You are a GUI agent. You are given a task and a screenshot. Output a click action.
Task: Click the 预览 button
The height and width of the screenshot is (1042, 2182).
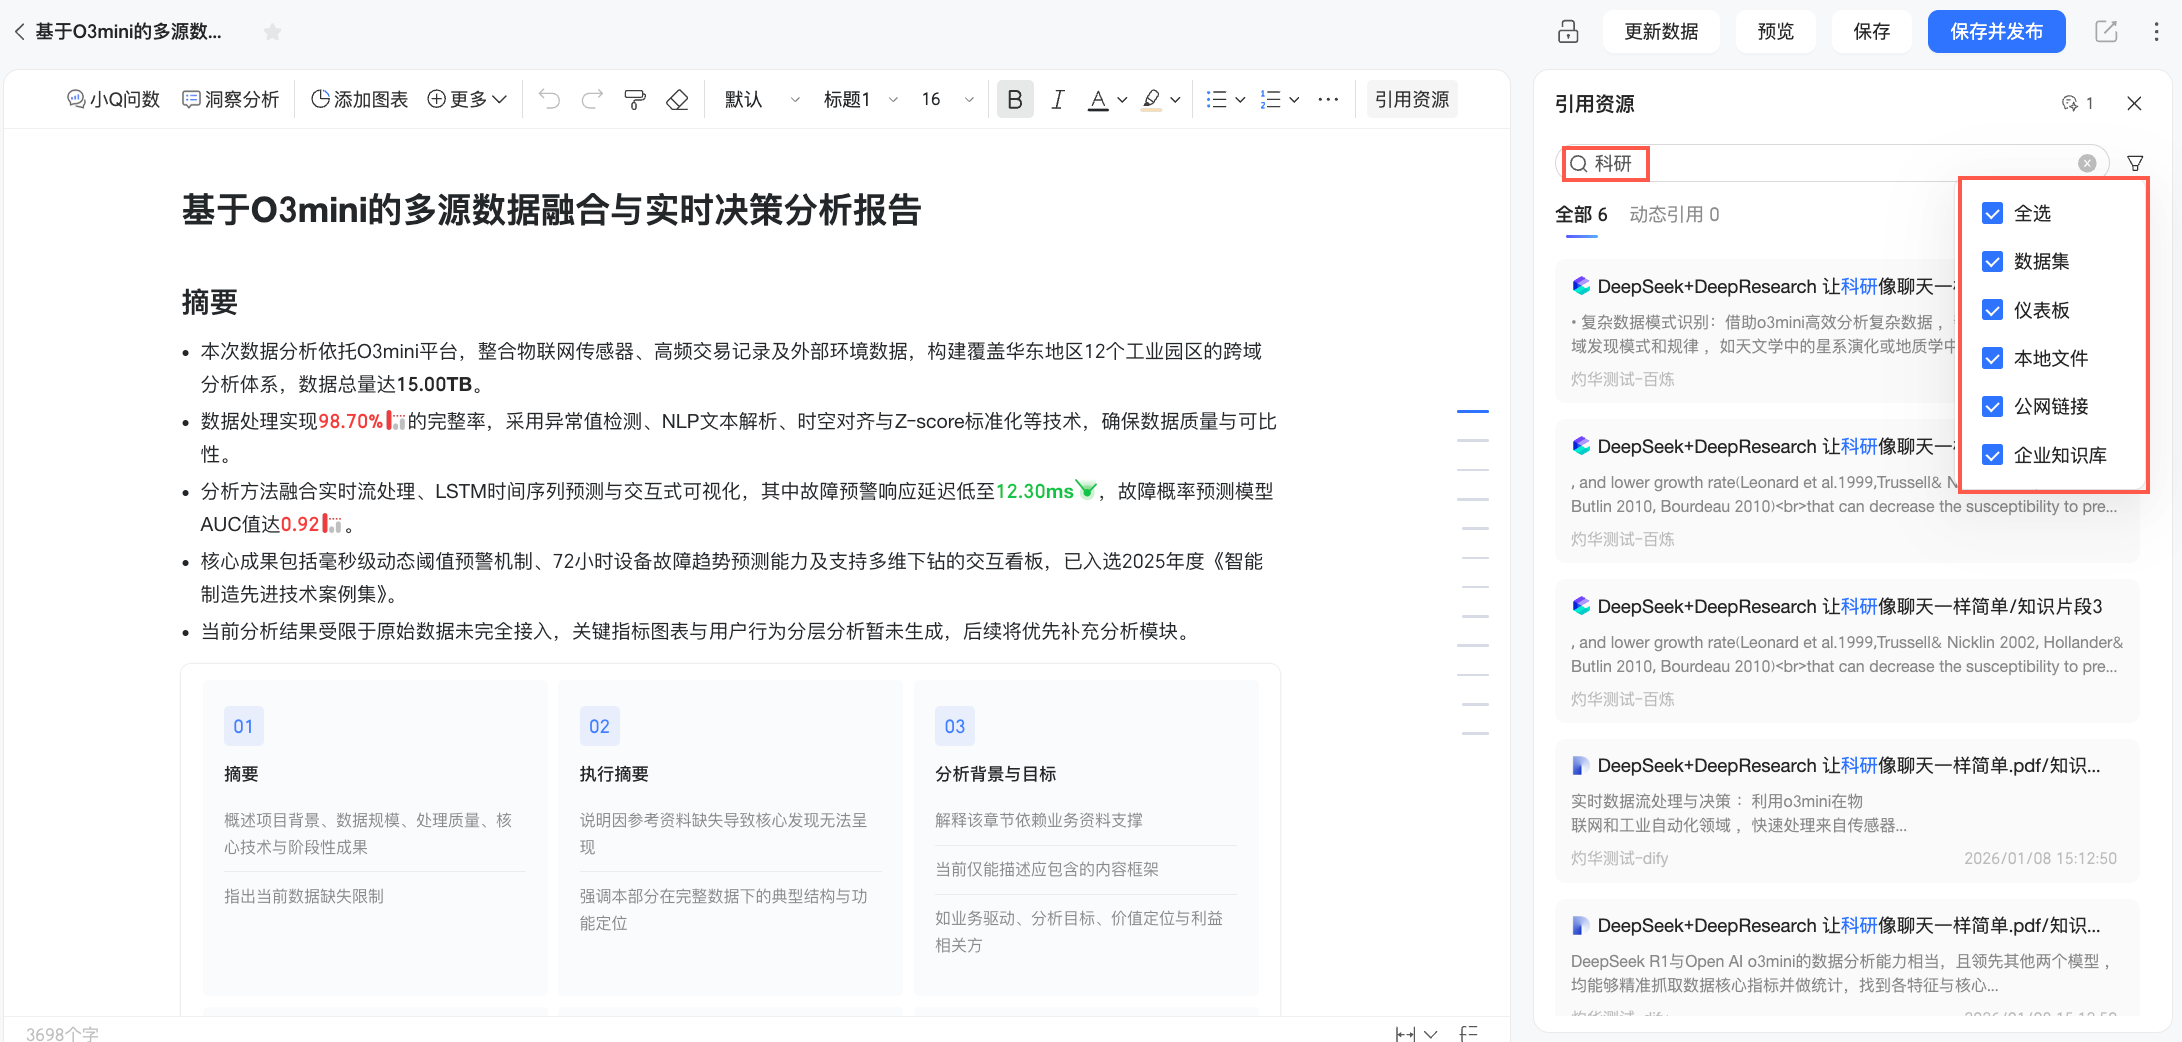click(x=1776, y=32)
